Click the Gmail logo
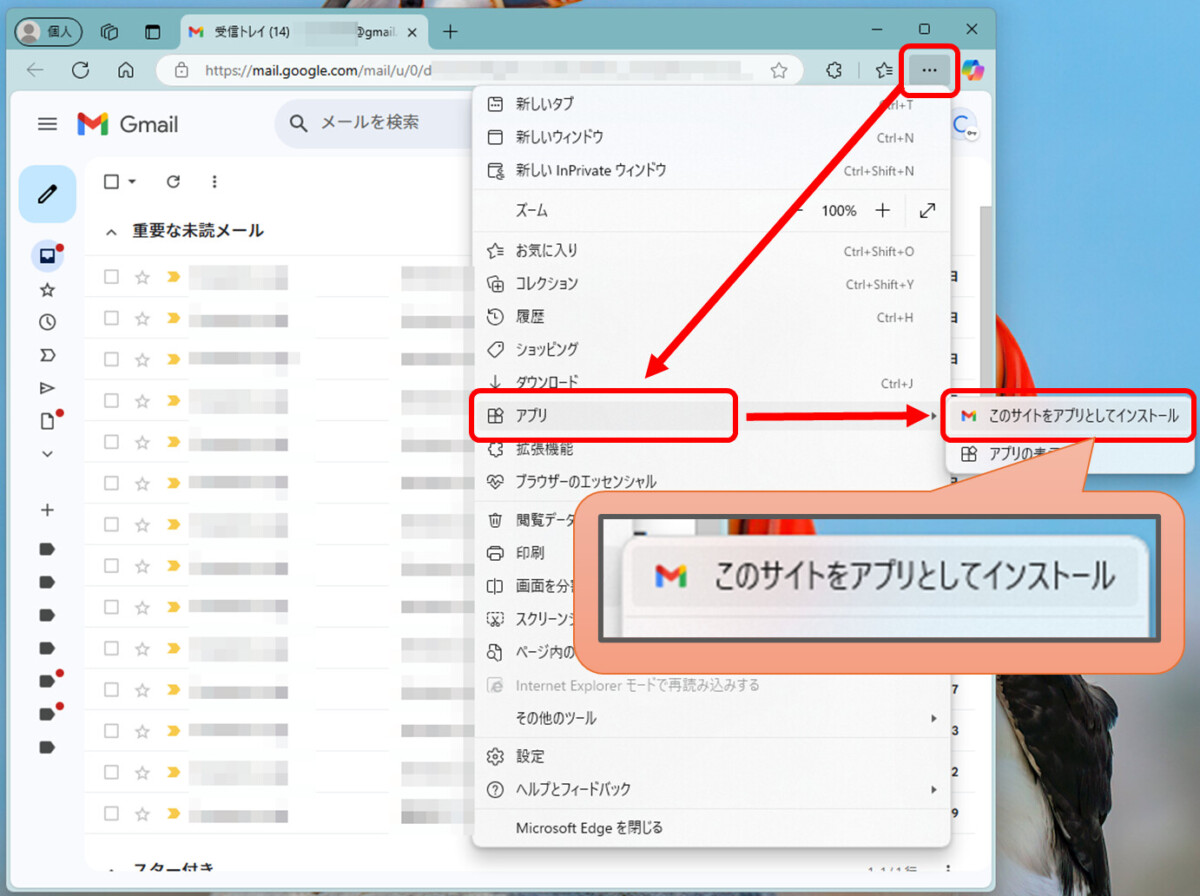 pos(128,124)
